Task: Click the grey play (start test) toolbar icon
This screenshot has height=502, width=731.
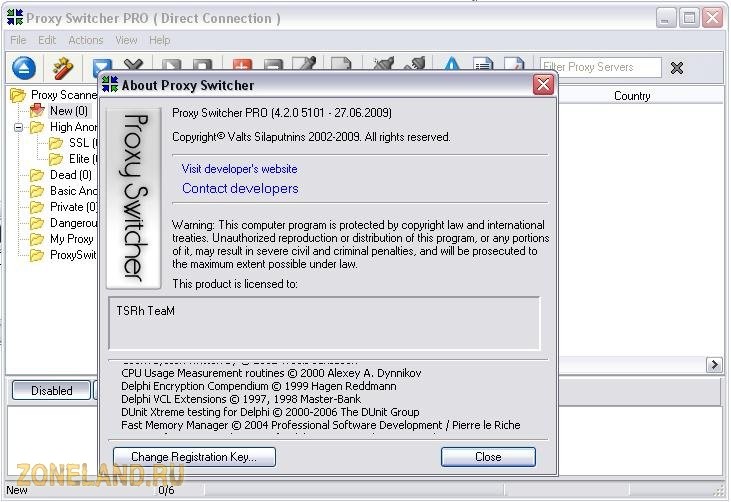Action: tap(171, 66)
